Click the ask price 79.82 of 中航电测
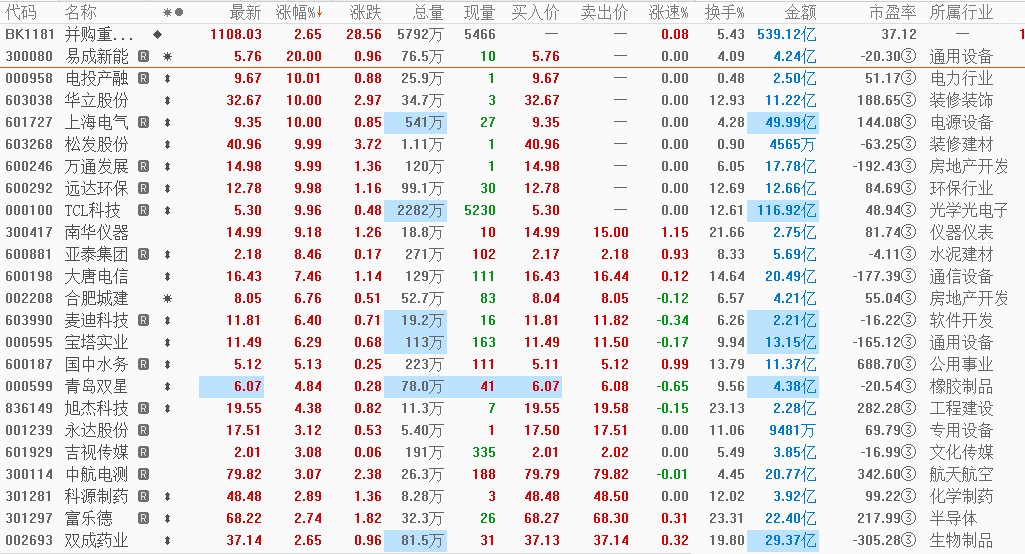Screen dimensions: 1025x554 pyautogui.click(x=611, y=474)
